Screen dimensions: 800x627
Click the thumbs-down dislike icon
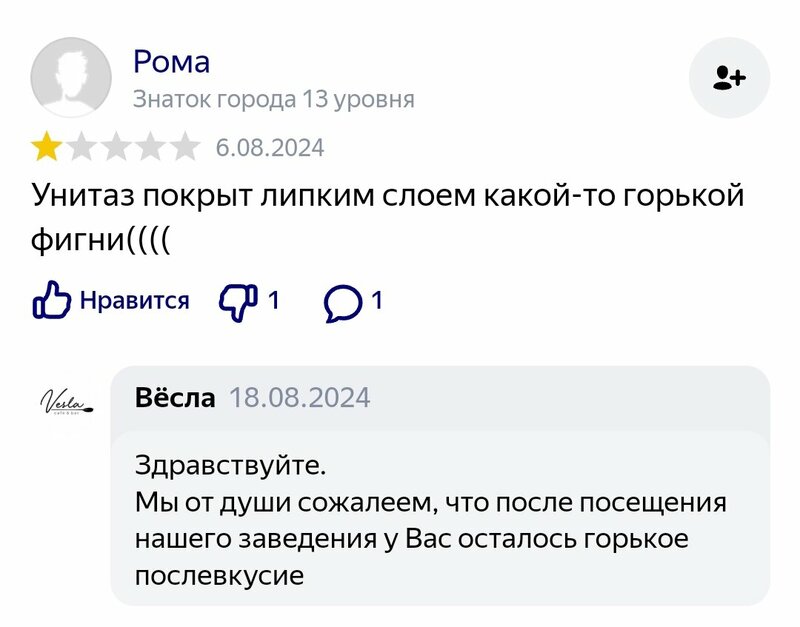(x=238, y=303)
